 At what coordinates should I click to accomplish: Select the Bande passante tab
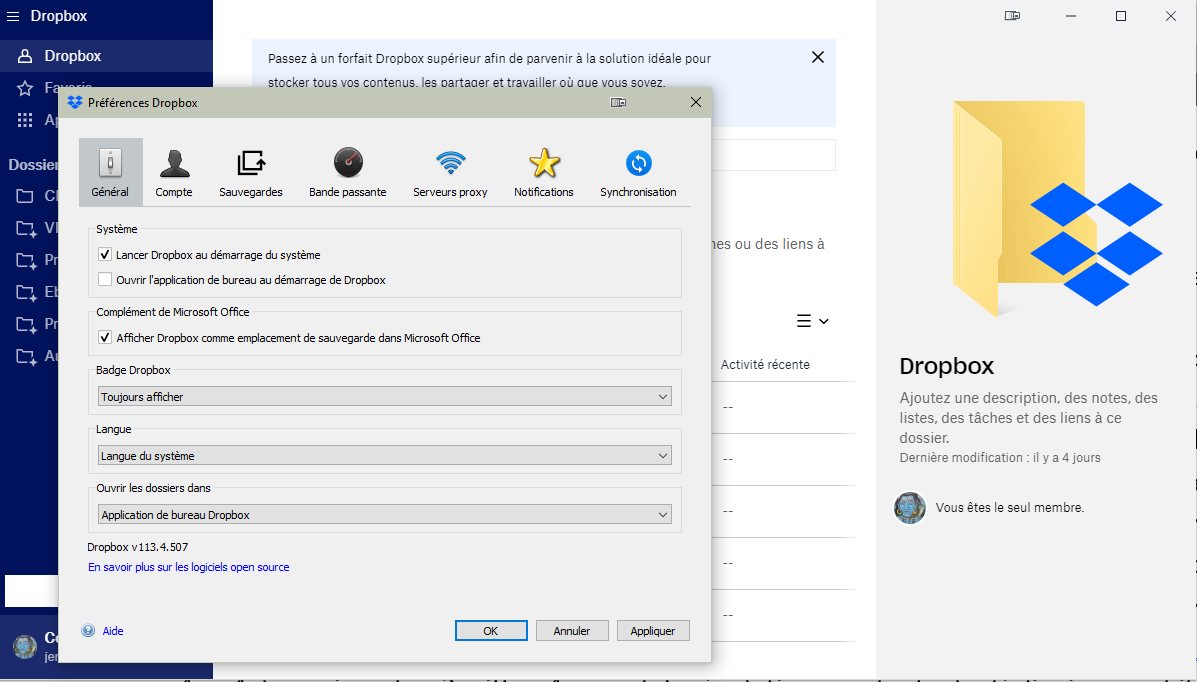point(347,172)
